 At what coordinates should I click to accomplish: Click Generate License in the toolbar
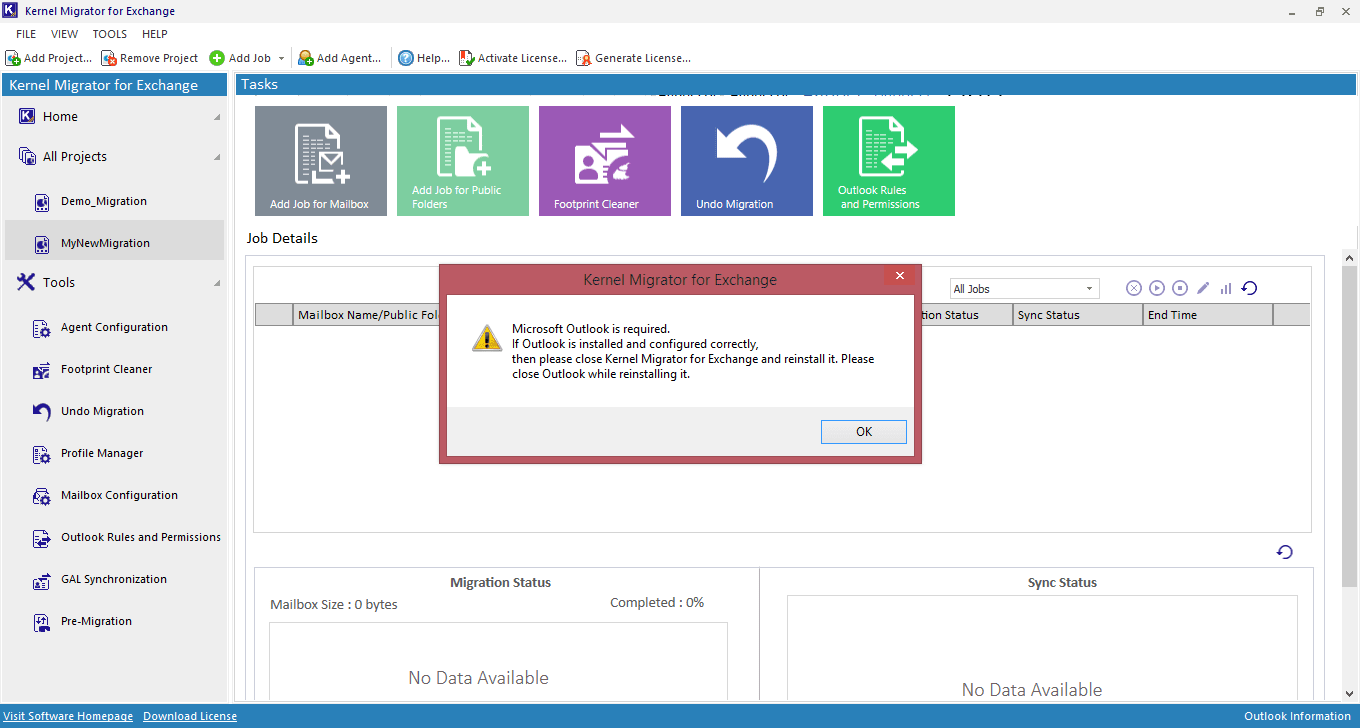633,58
